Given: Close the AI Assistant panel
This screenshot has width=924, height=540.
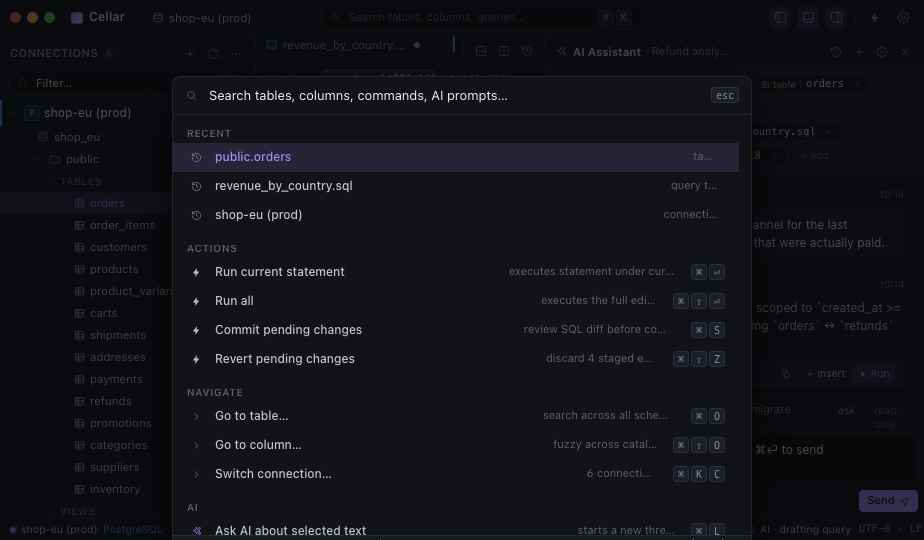Looking at the screenshot, I should [x=906, y=52].
